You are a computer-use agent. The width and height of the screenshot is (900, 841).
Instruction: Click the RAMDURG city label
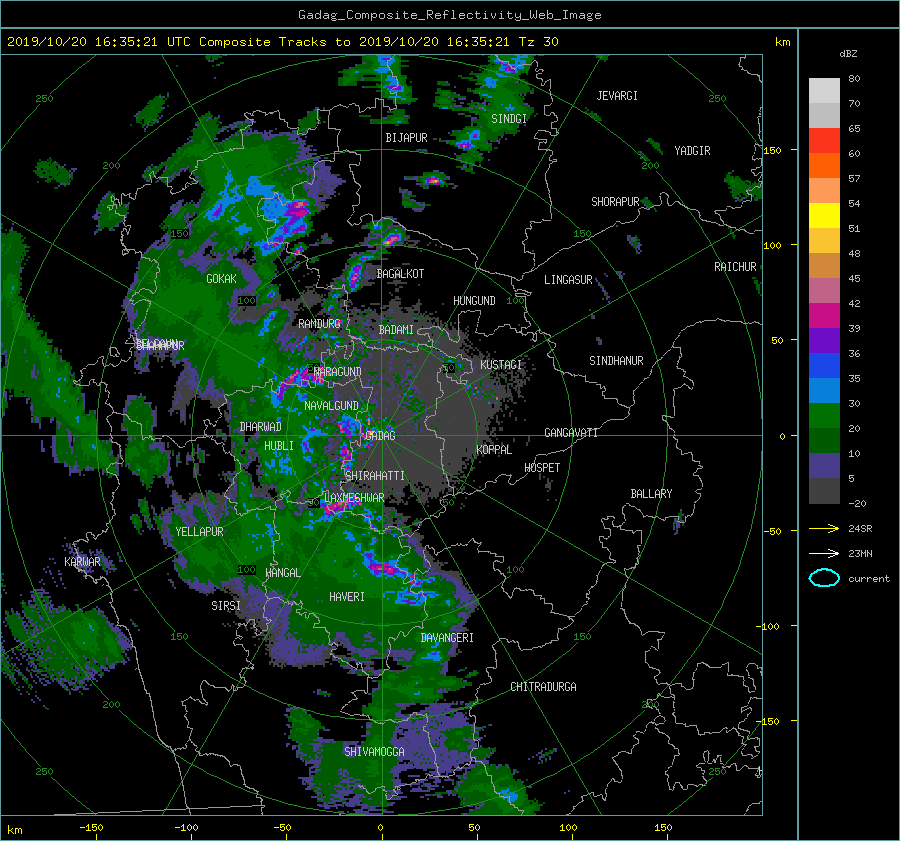tap(320, 324)
